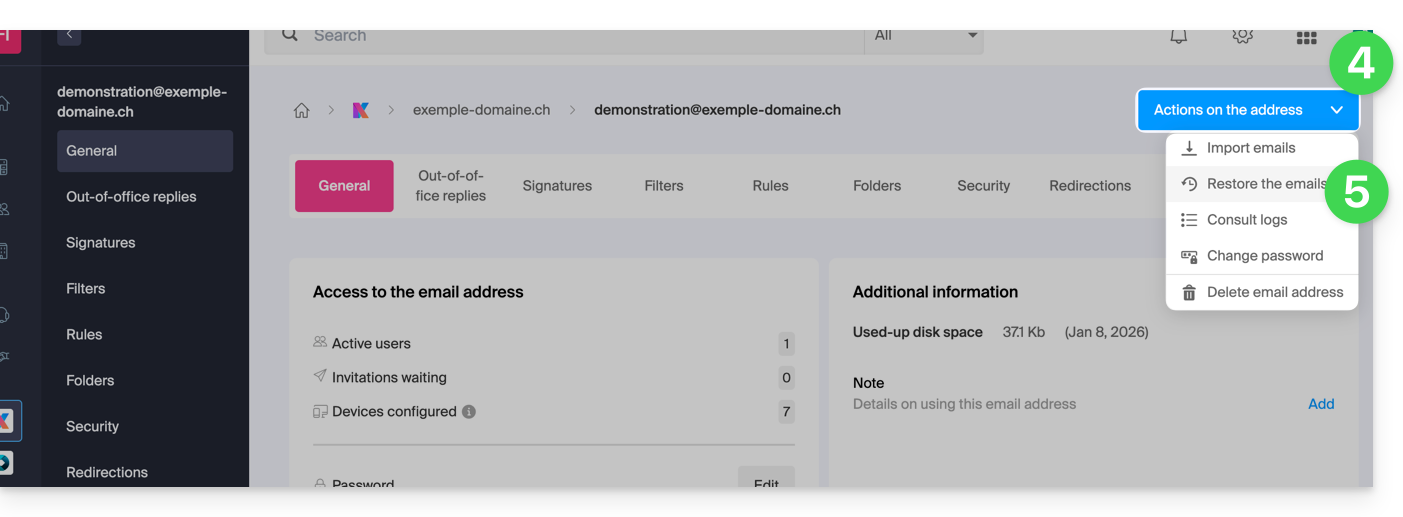Open the settings gear icon
Image resolution: width=1403 pixels, height=517 pixels.
pyautogui.click(x=1242, y=36)
